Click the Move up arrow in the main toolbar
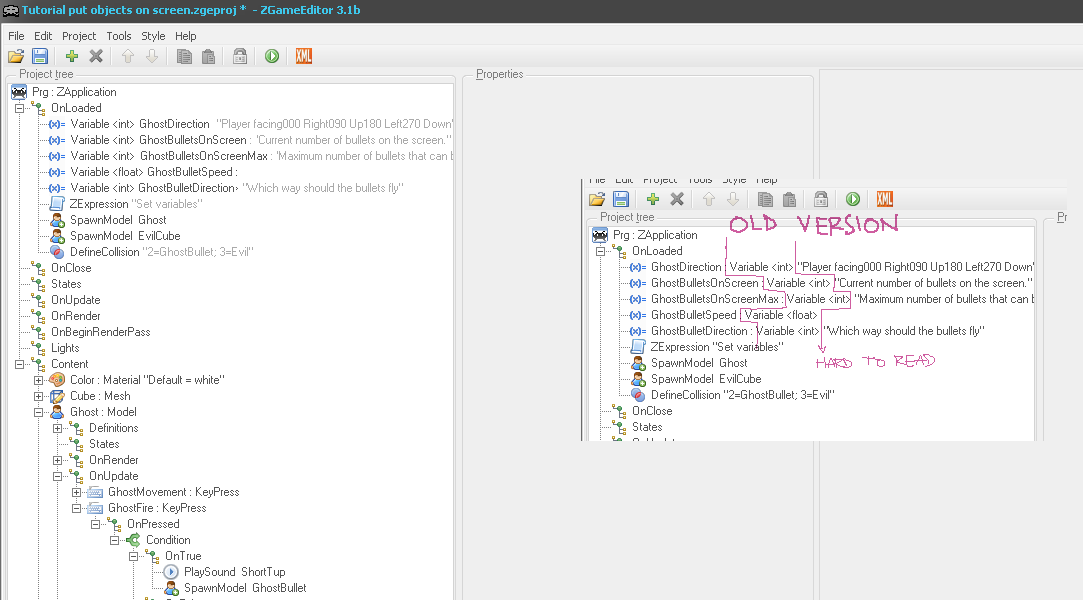 click(128, 57)
